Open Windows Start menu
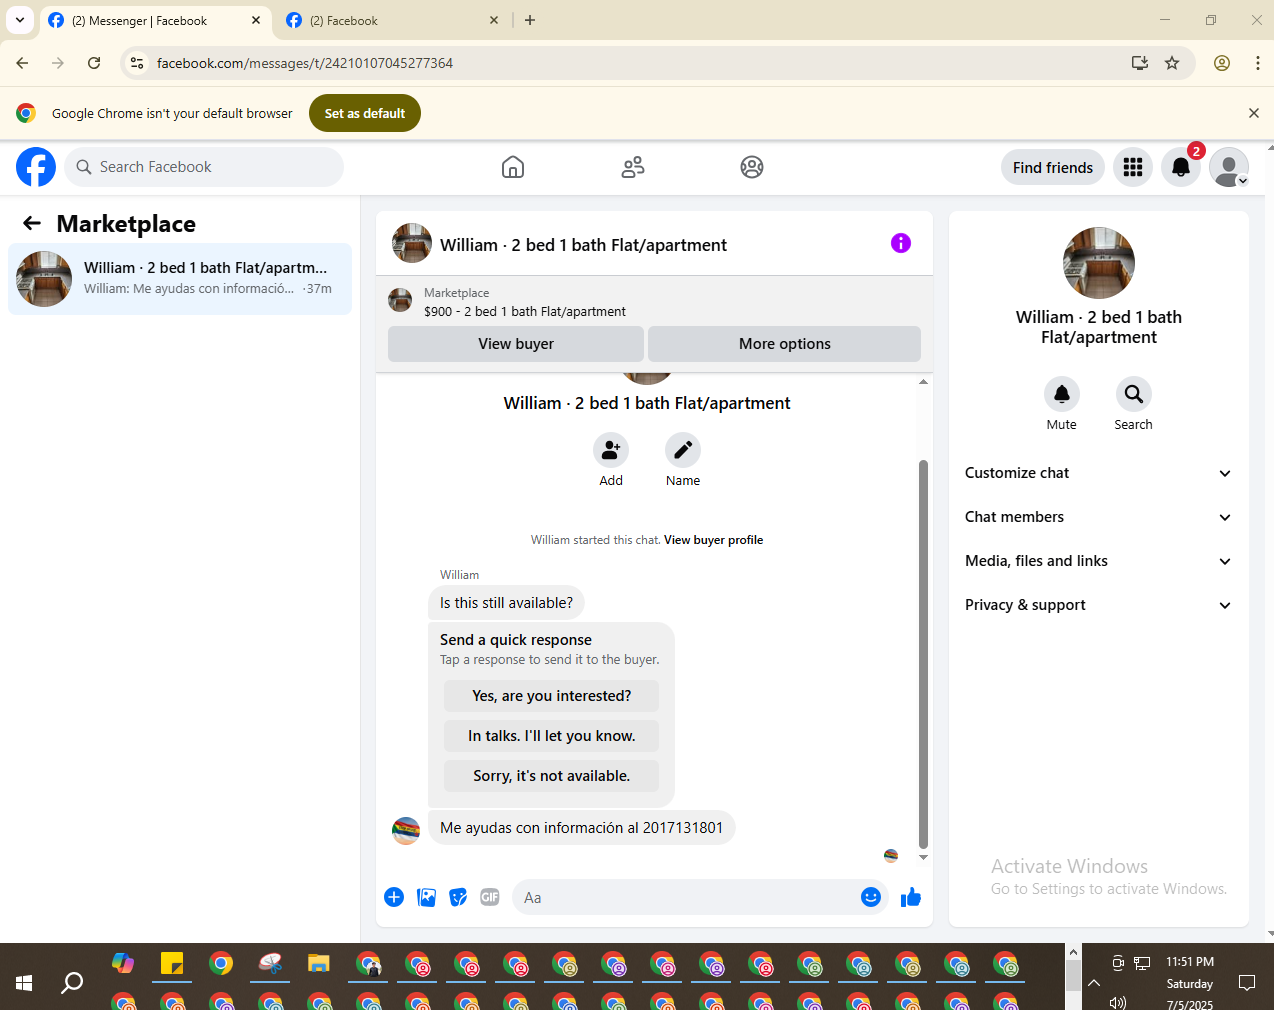Viewport: 1274px width, 1010px height. tap(24, 983)
